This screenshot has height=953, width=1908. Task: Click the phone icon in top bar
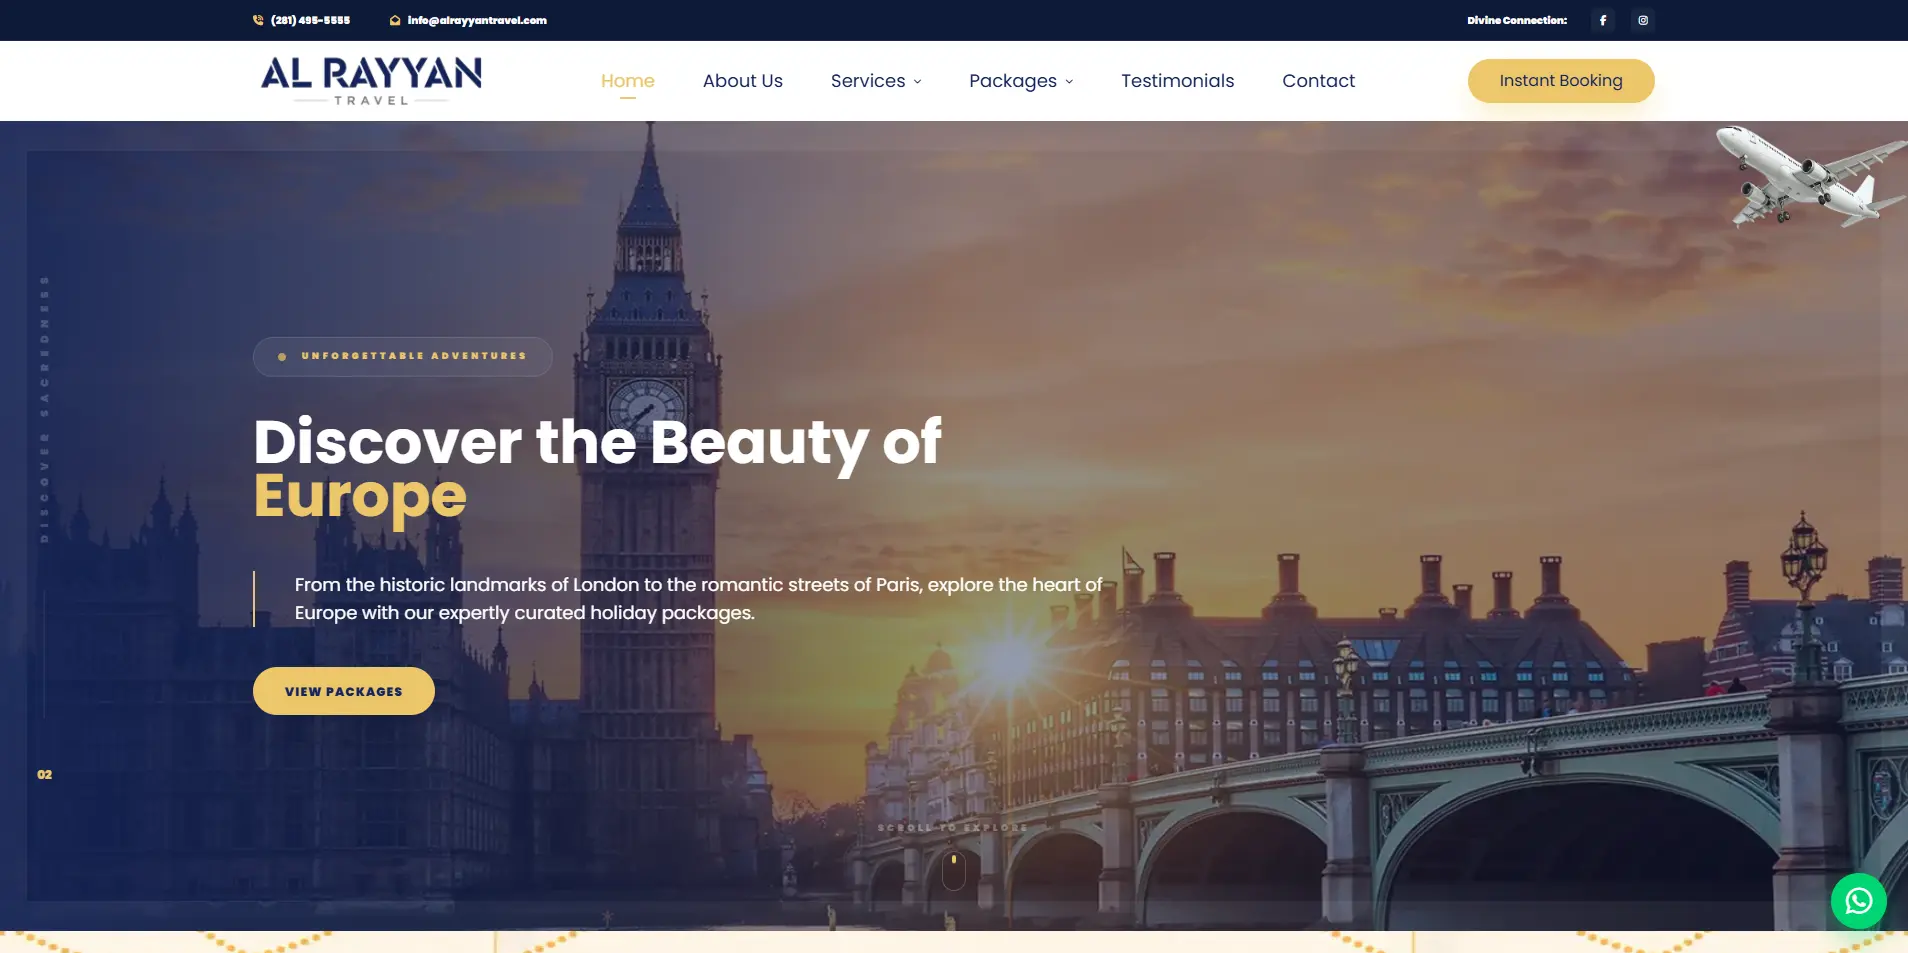pyautogui.click(x=258, y=20)
